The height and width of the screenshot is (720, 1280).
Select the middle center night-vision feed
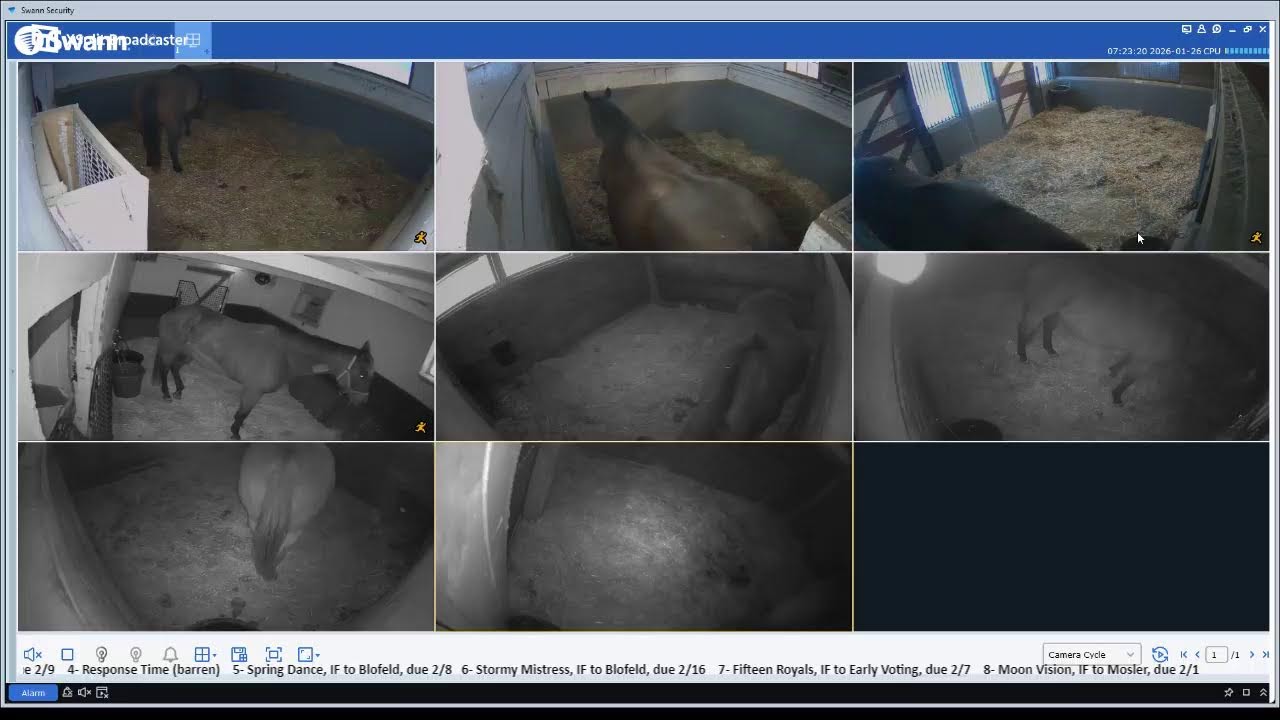click(x=644, y=346)
